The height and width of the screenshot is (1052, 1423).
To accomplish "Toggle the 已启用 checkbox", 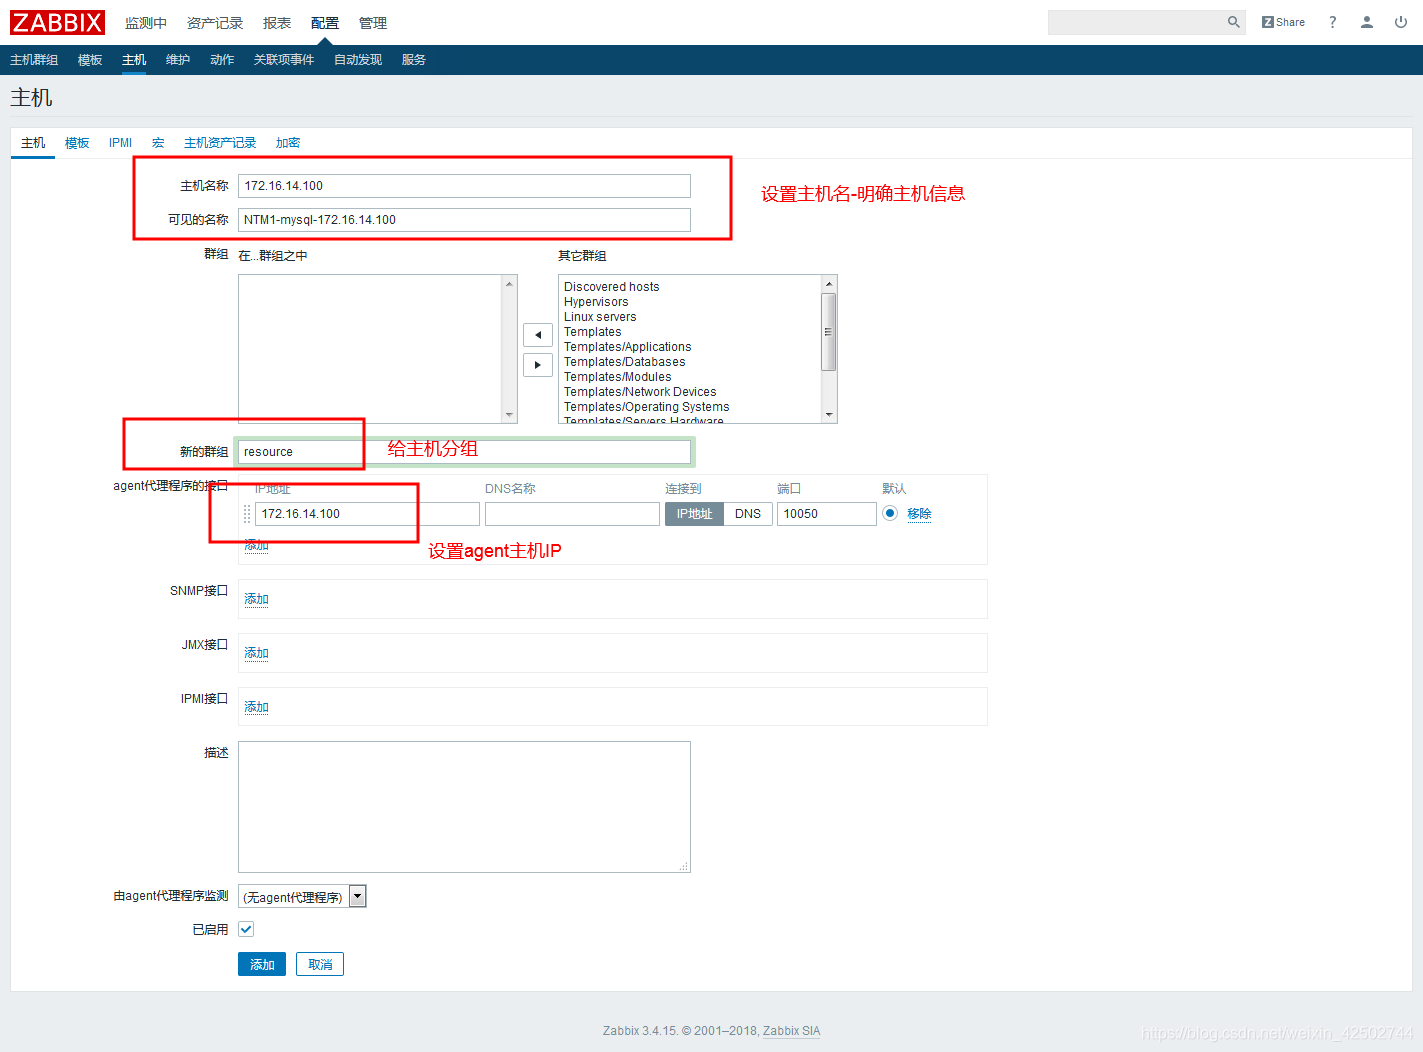I will coord(246,929).
